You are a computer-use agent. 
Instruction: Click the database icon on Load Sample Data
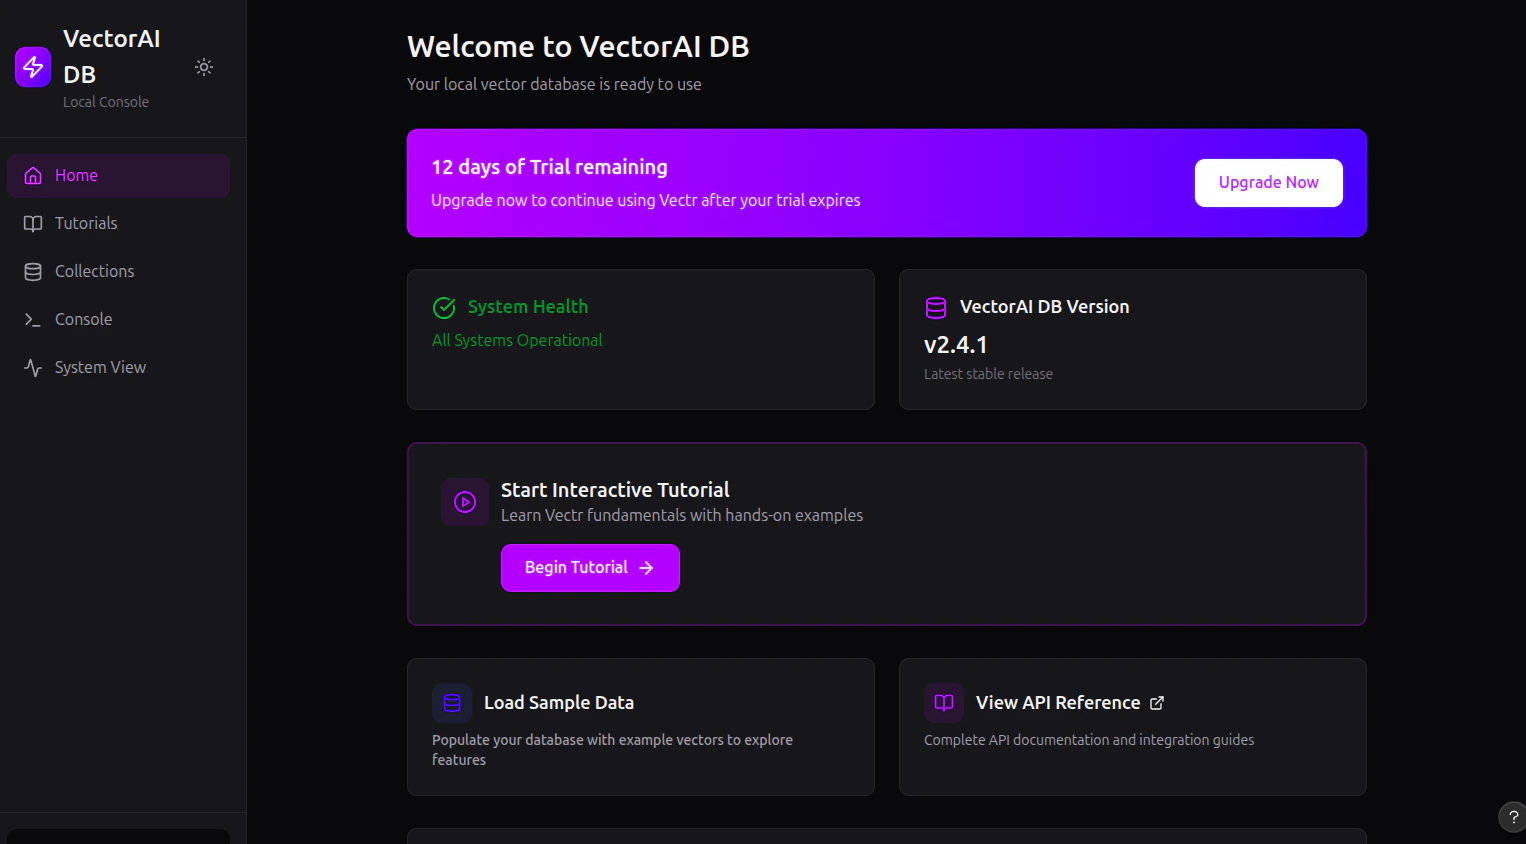[451, 702]
